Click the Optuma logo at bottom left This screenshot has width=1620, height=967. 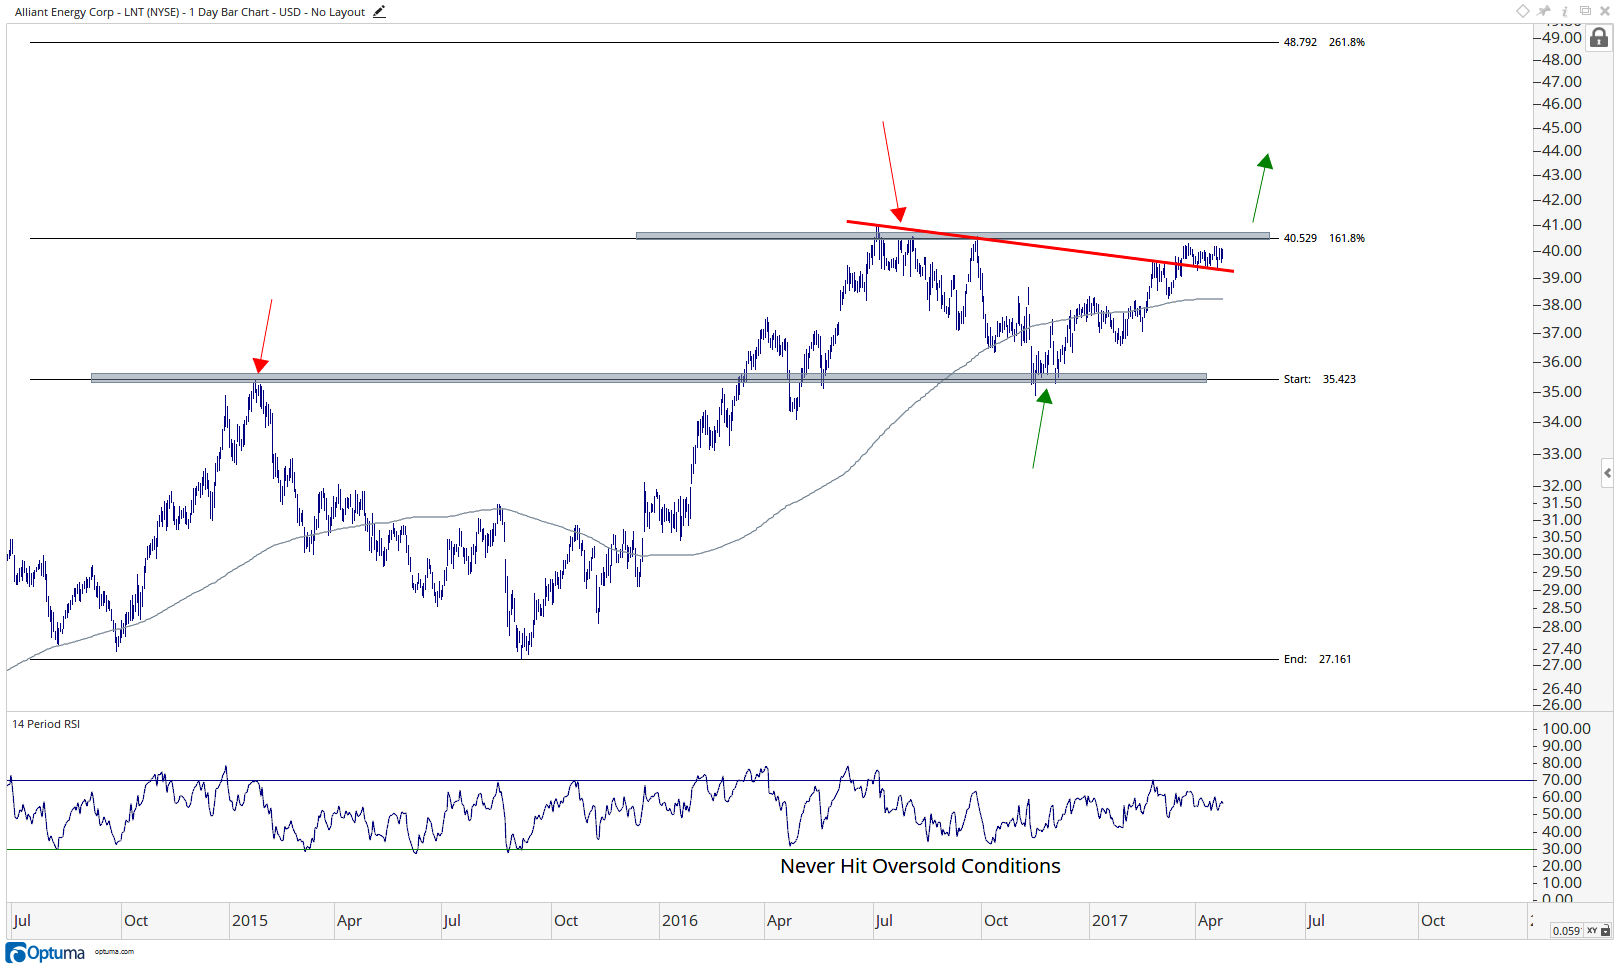click(x=46, y=952)
